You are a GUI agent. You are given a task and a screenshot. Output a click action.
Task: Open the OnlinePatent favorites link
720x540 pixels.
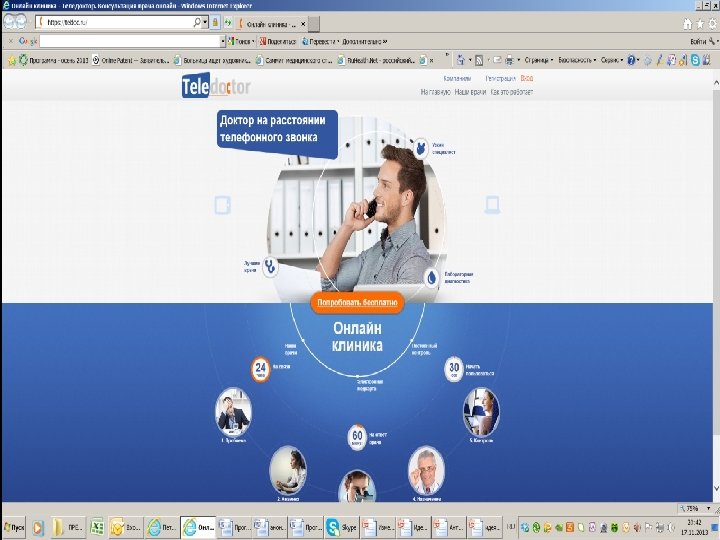[x=130, y=60]
